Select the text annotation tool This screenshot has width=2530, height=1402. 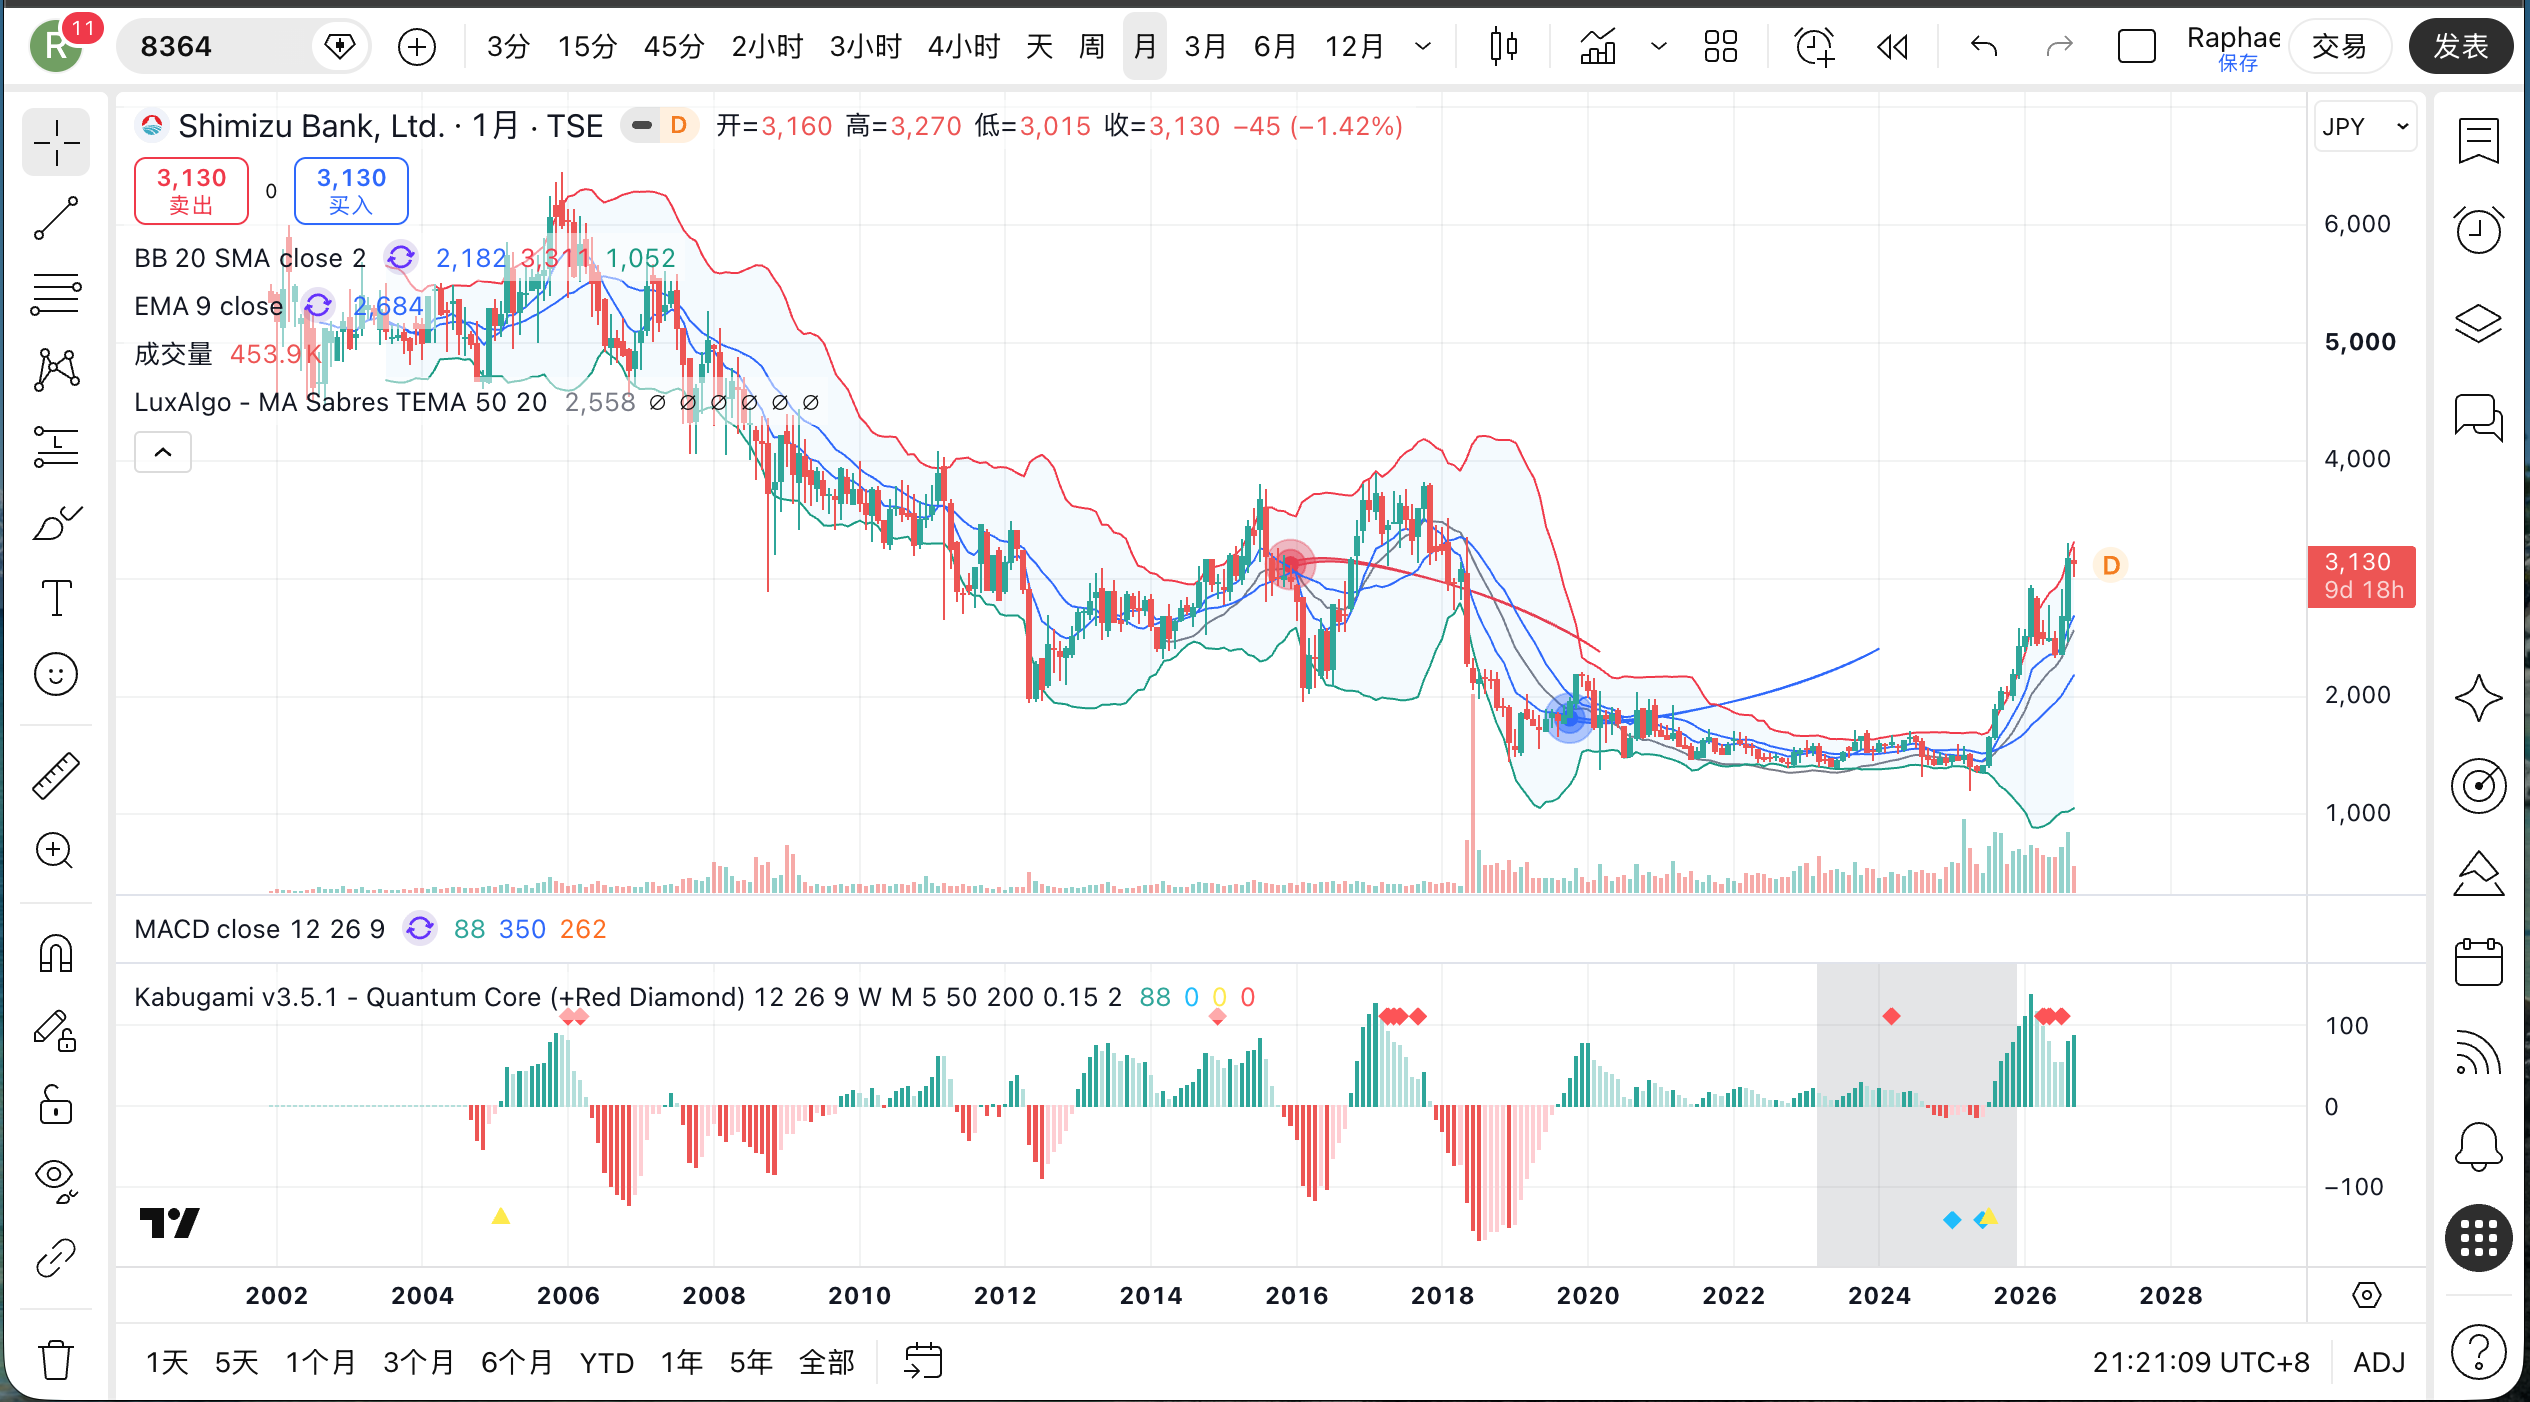tap(56, 598)
